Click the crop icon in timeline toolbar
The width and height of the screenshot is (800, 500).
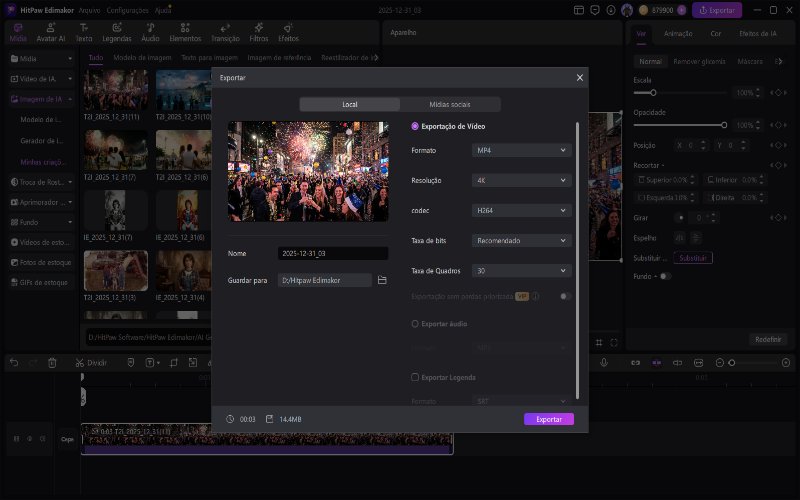173,363
